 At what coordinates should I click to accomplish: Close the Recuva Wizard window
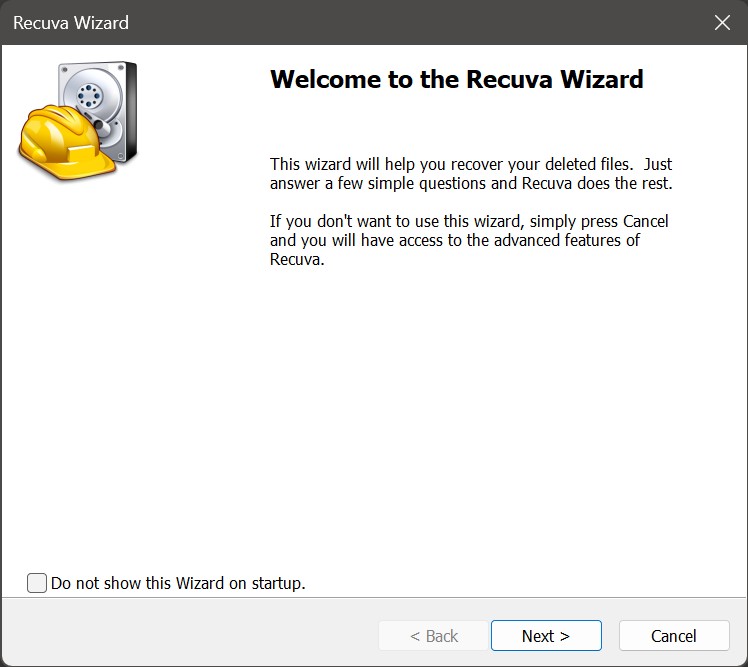[722, 22]
